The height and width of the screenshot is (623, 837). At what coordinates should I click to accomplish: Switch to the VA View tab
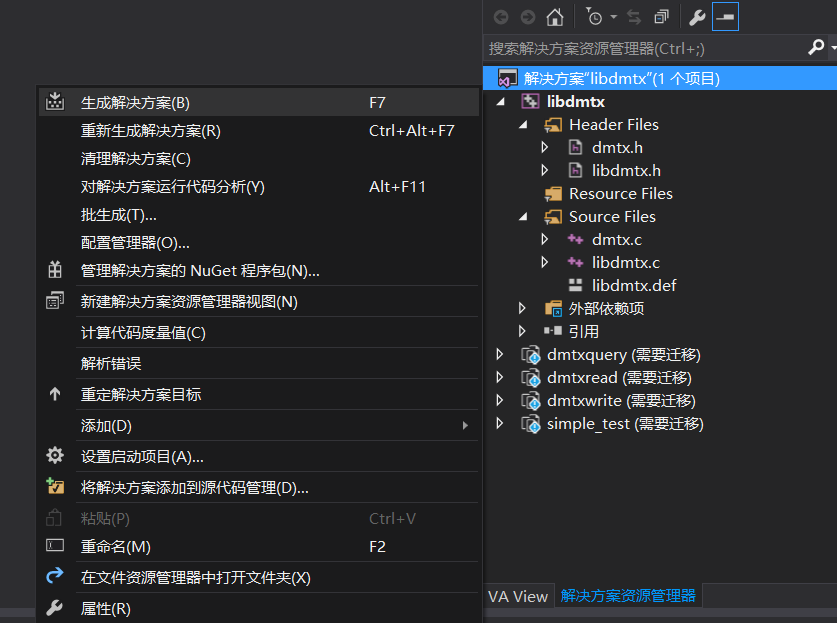pos(518,595)
